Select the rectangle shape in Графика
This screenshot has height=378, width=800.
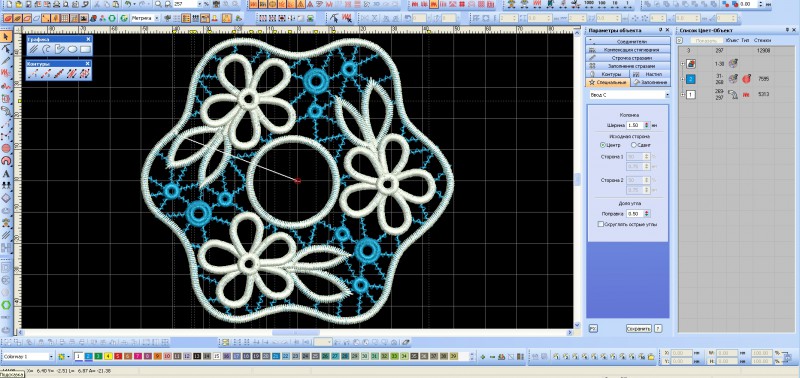pyautogui.click(x=85, y=49)
